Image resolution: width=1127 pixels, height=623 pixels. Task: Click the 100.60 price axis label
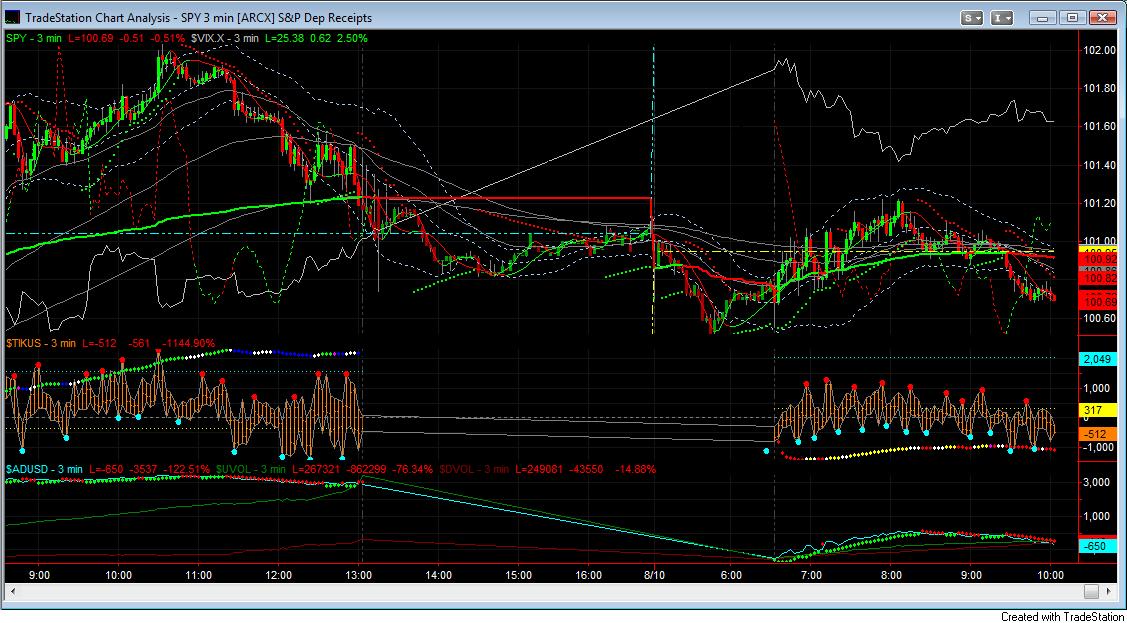pyautogui.click(x=1100, y=318)
